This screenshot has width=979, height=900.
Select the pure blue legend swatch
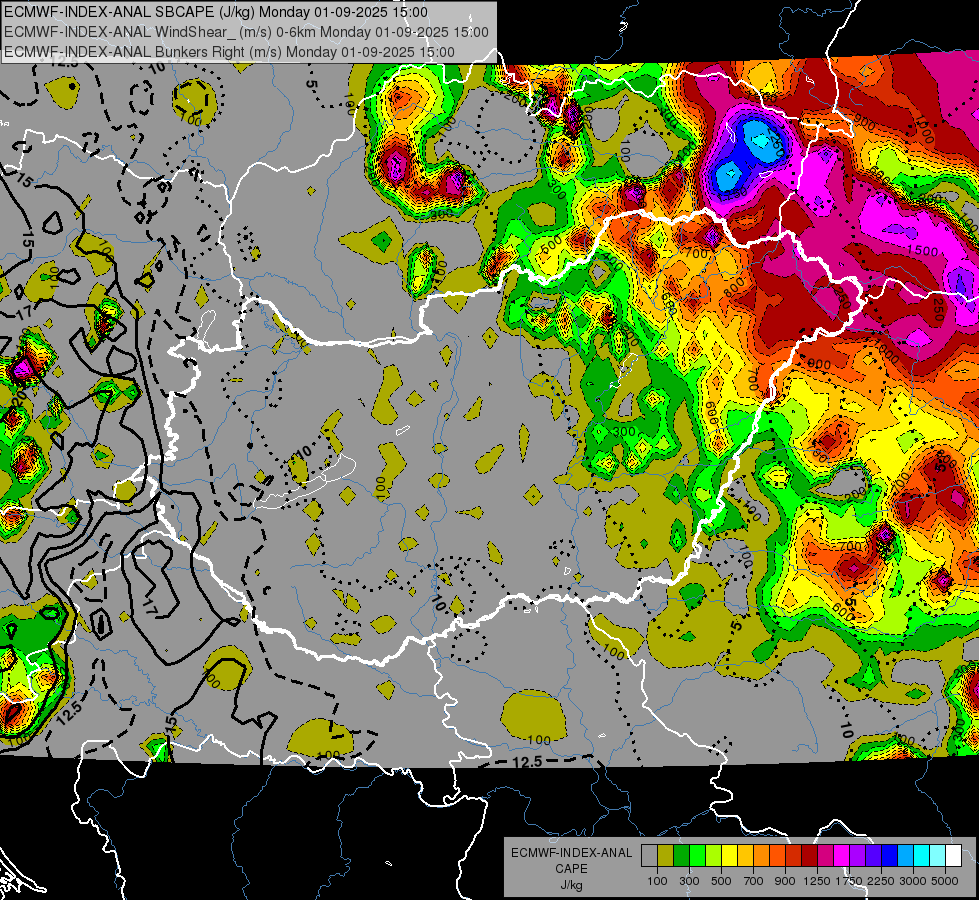(890, 856)
